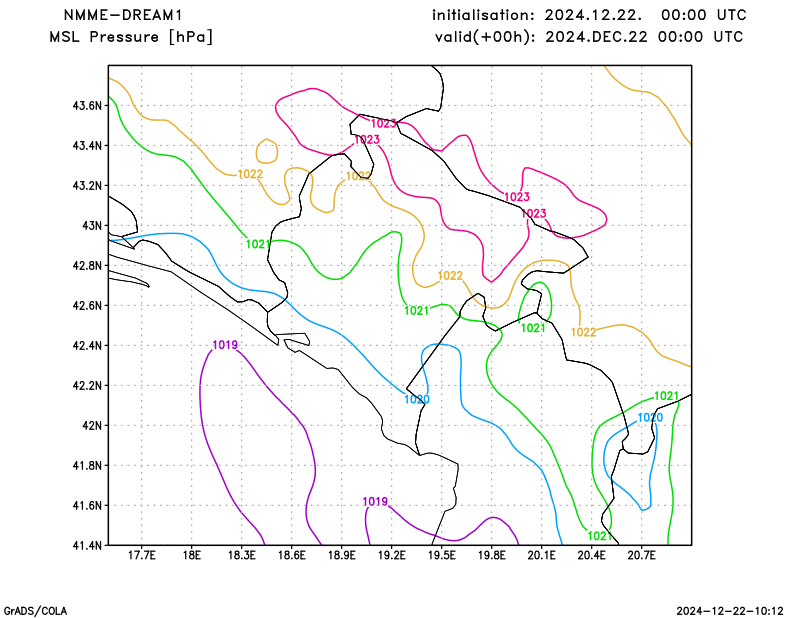Click the NMME-DREAM1 model title

(123, 15)
